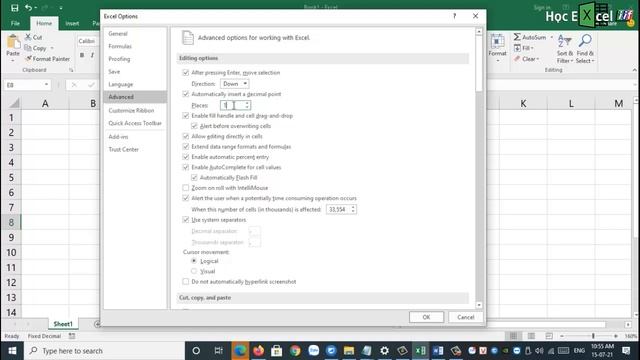This screenshot has width=640, height=360.
Task: Uncheck Automatically insert a decimal point
Action: (x=186, y=94)
